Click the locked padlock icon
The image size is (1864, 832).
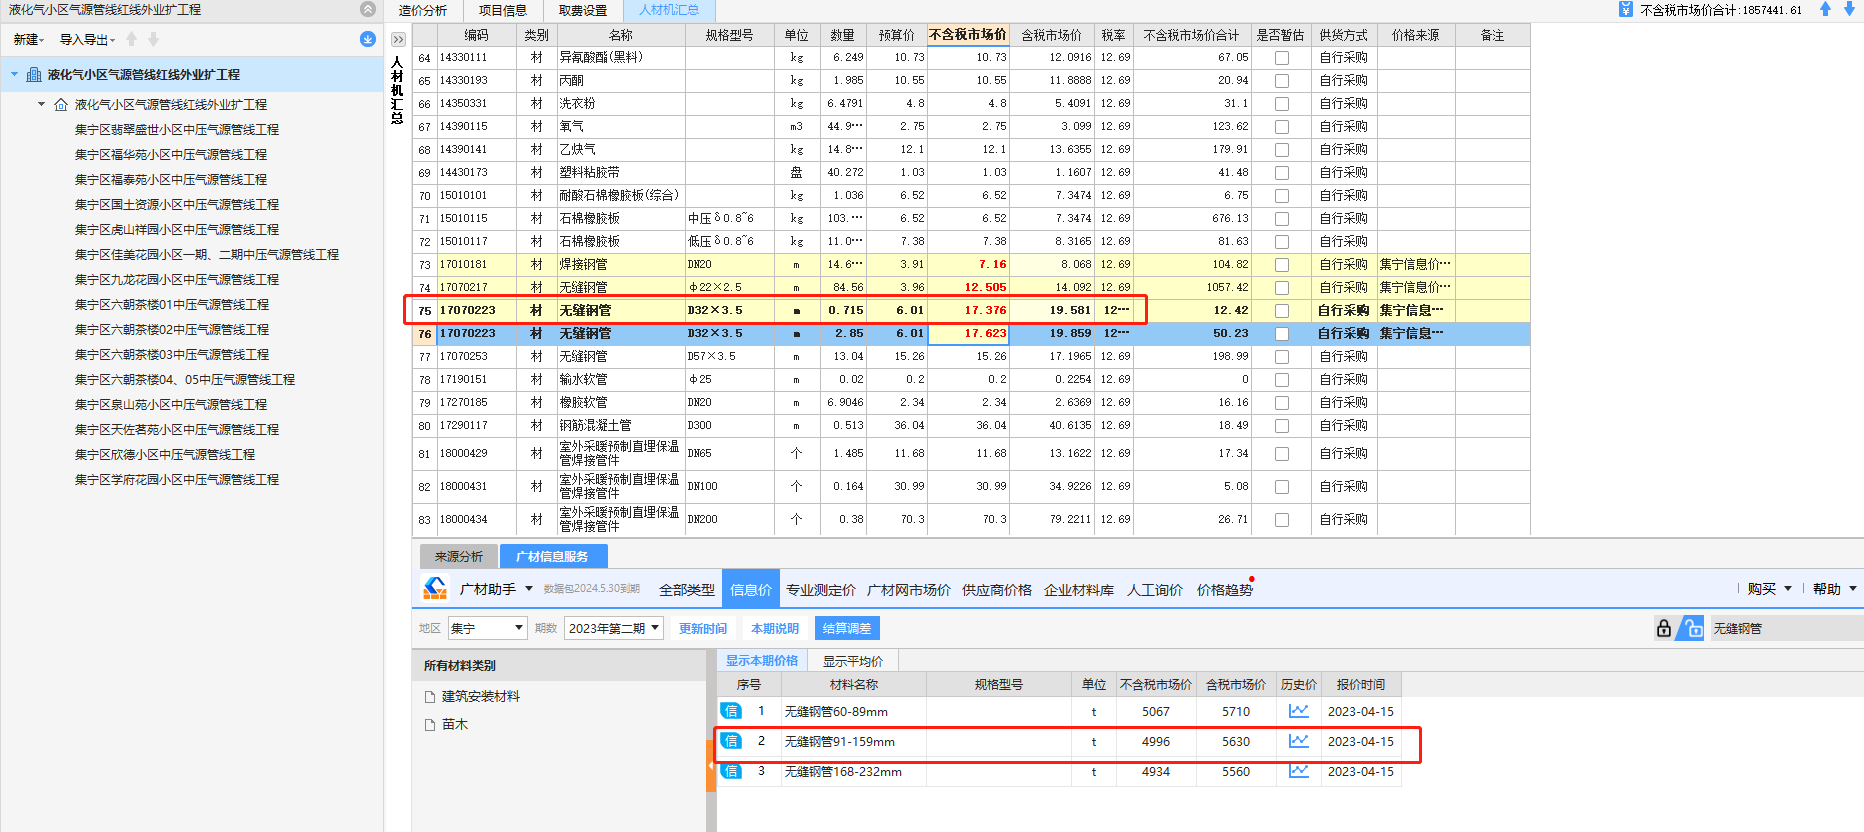click(x=1664, y=628)
